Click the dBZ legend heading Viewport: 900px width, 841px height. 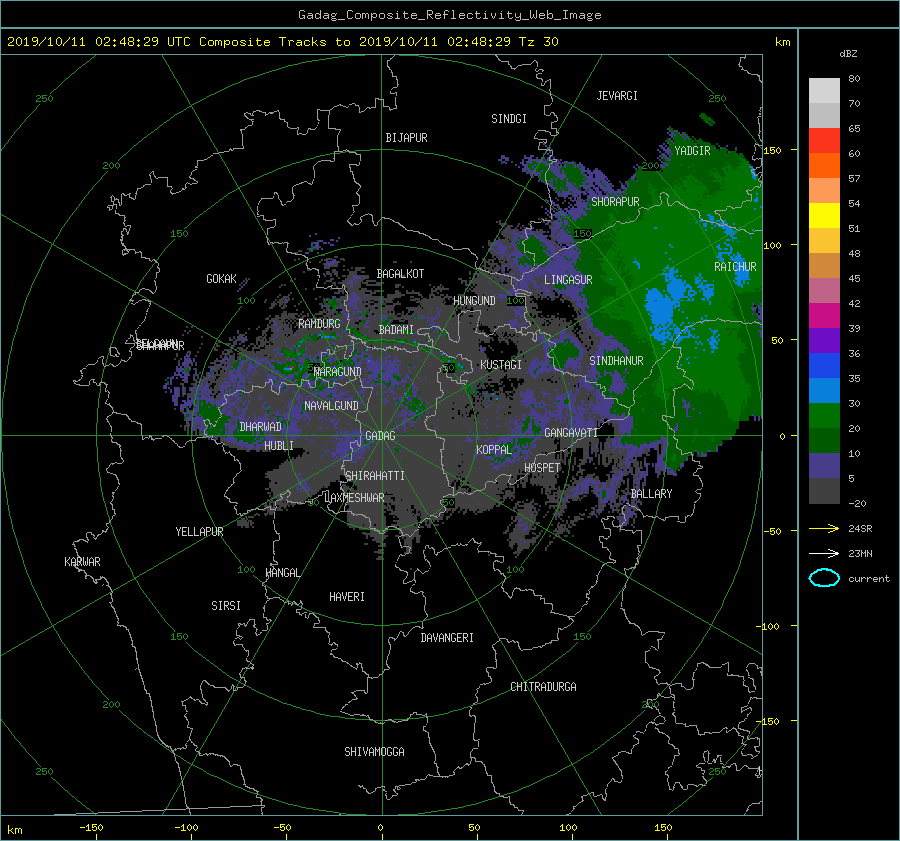click(x=848, y=54)
